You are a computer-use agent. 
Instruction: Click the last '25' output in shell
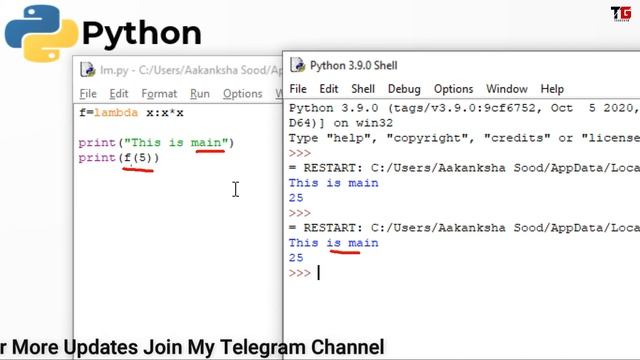tap(296, 258)
